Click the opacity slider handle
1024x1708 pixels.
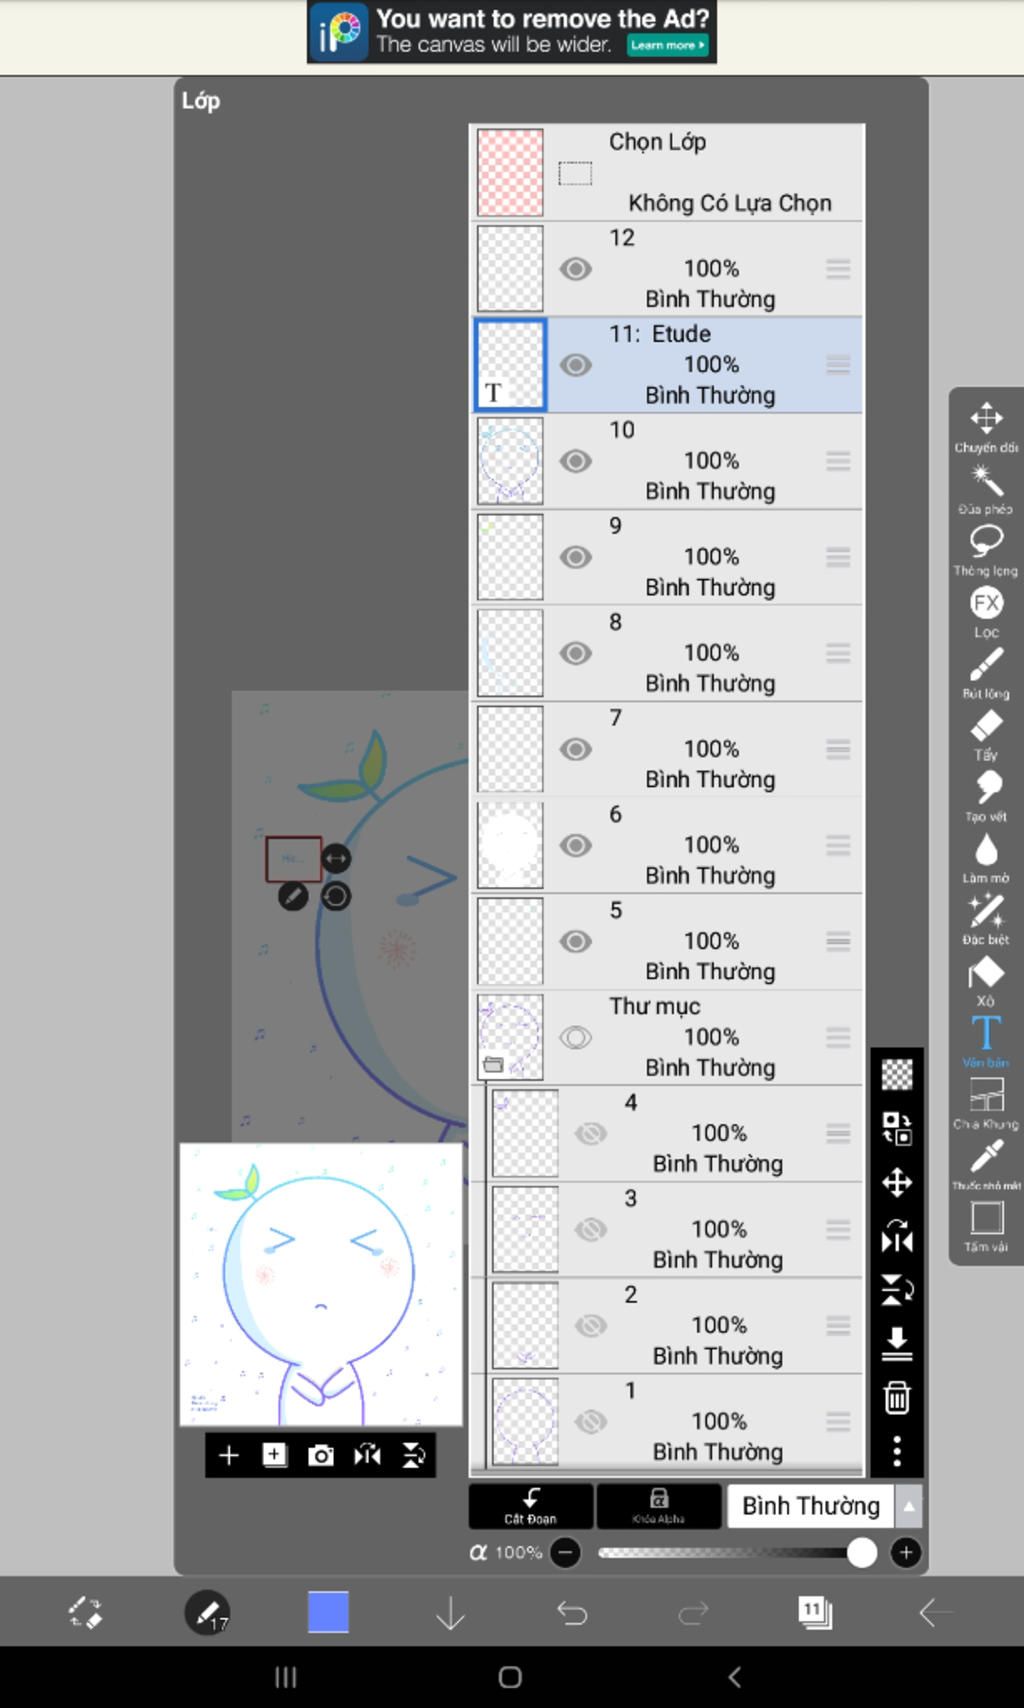(861, 1552)
